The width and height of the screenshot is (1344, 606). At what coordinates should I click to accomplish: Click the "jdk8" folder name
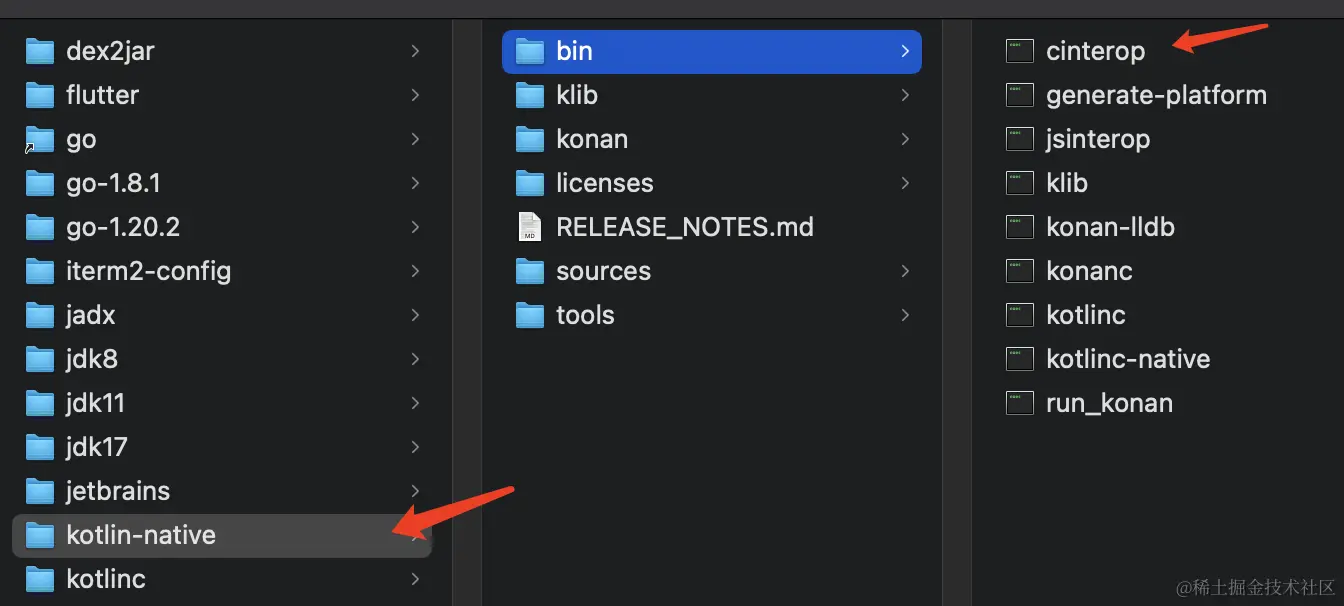point(92,359)
